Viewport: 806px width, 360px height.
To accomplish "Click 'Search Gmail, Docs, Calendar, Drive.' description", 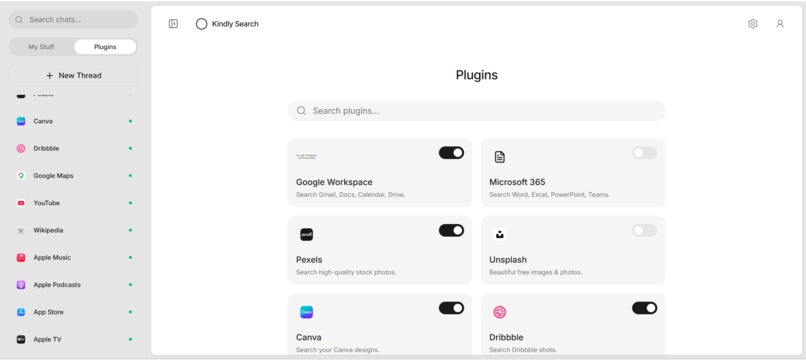I will pos(351,195).
